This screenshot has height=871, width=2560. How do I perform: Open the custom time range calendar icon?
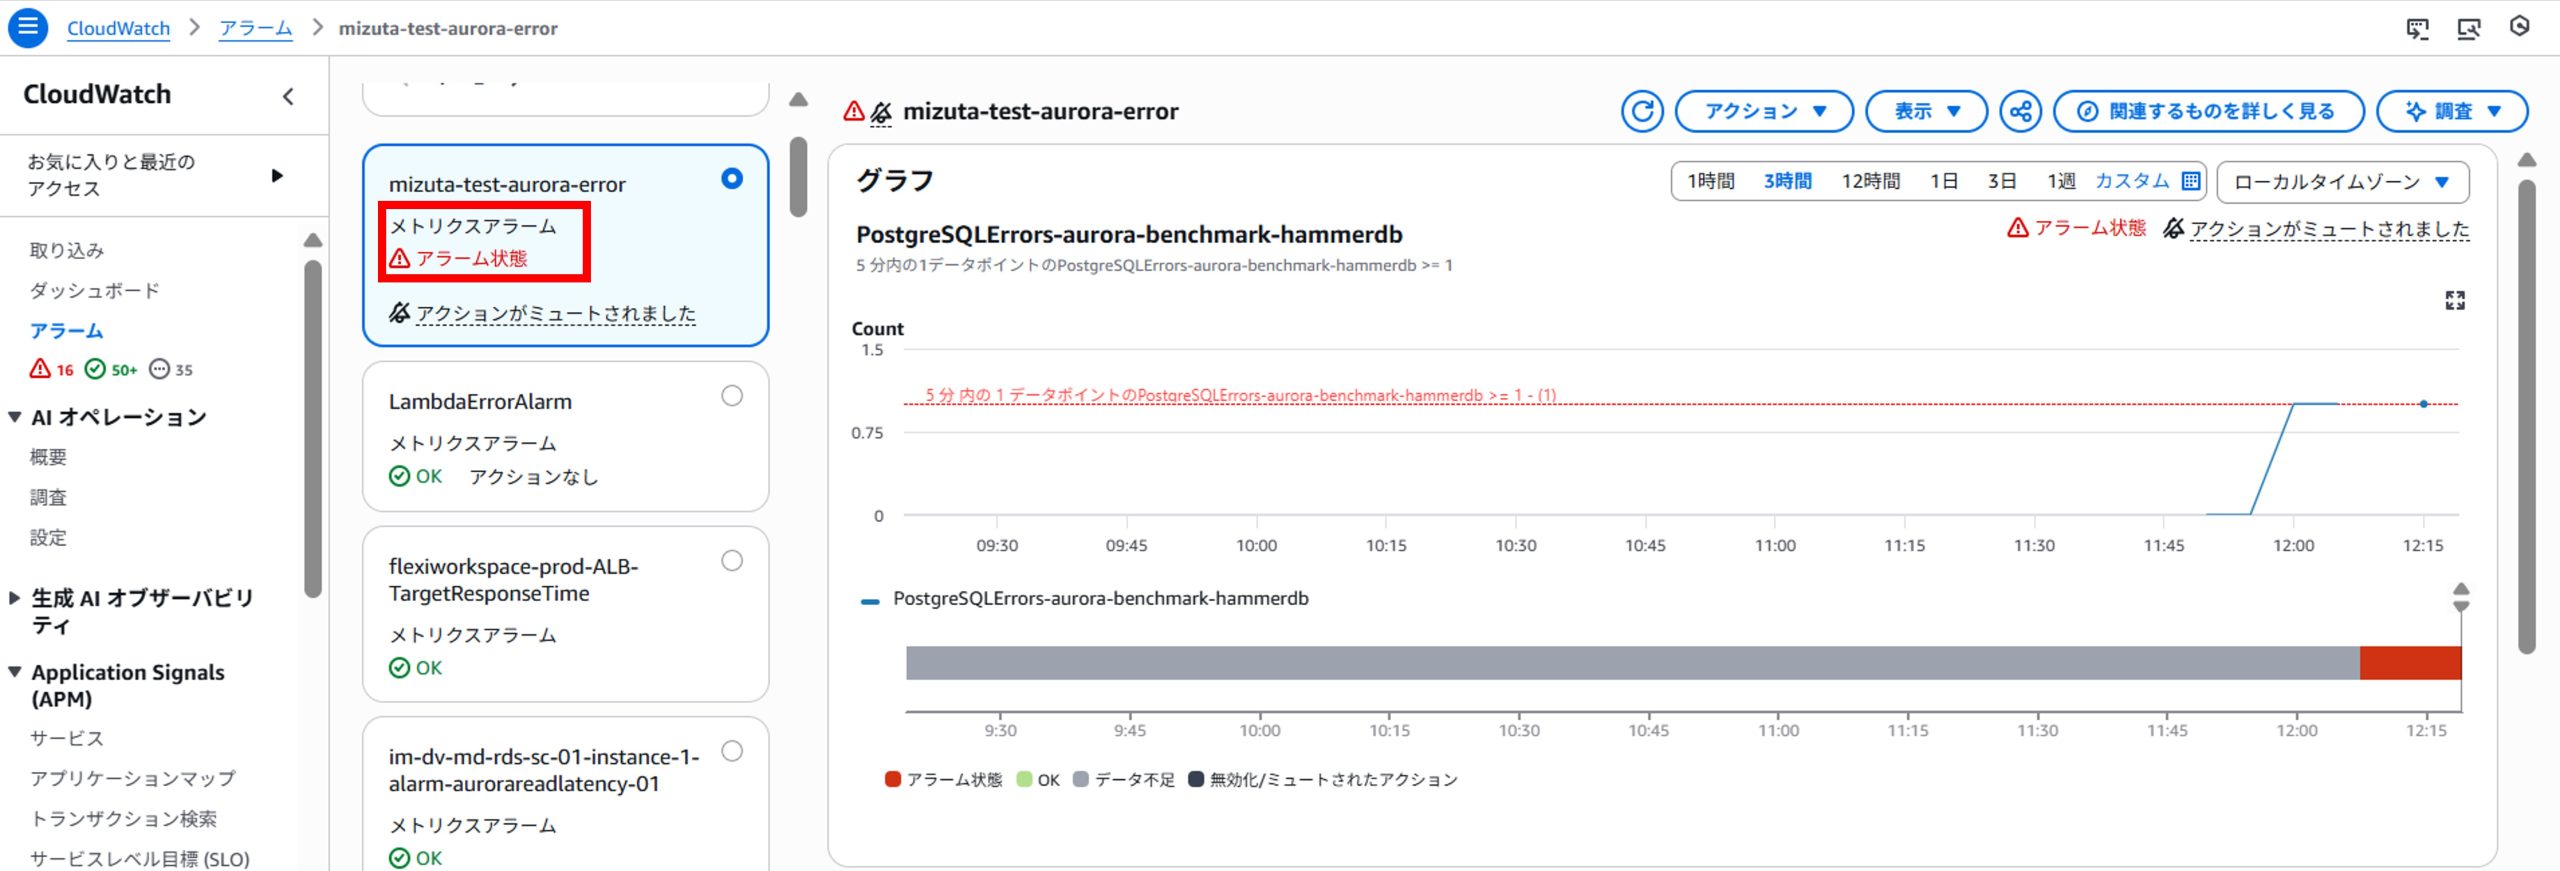click(2190, 181)
